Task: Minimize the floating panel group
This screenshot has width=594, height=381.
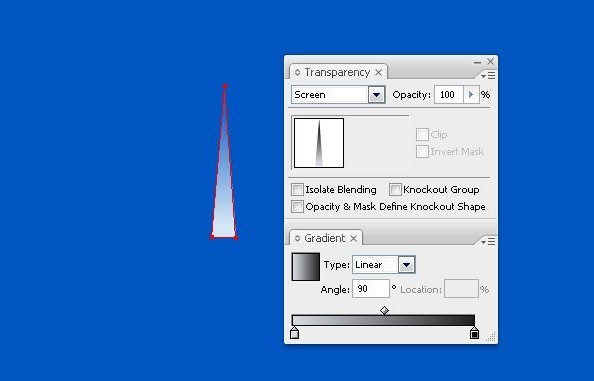Action: coord(477,62)
